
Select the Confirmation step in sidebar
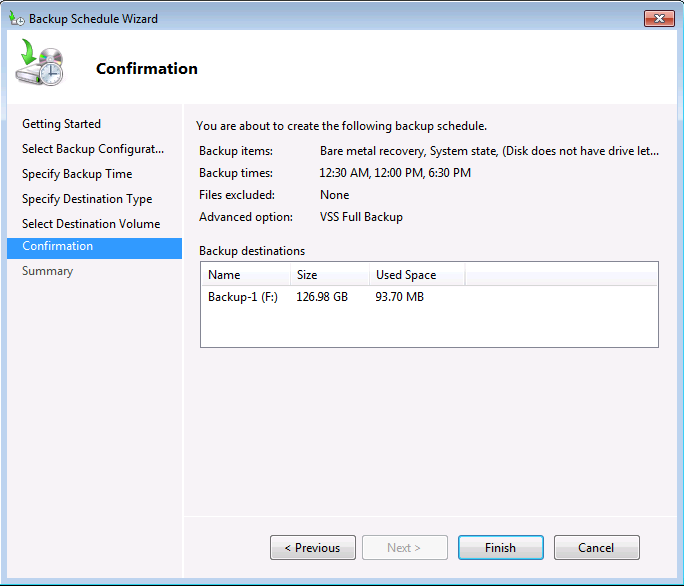(58, 247)
